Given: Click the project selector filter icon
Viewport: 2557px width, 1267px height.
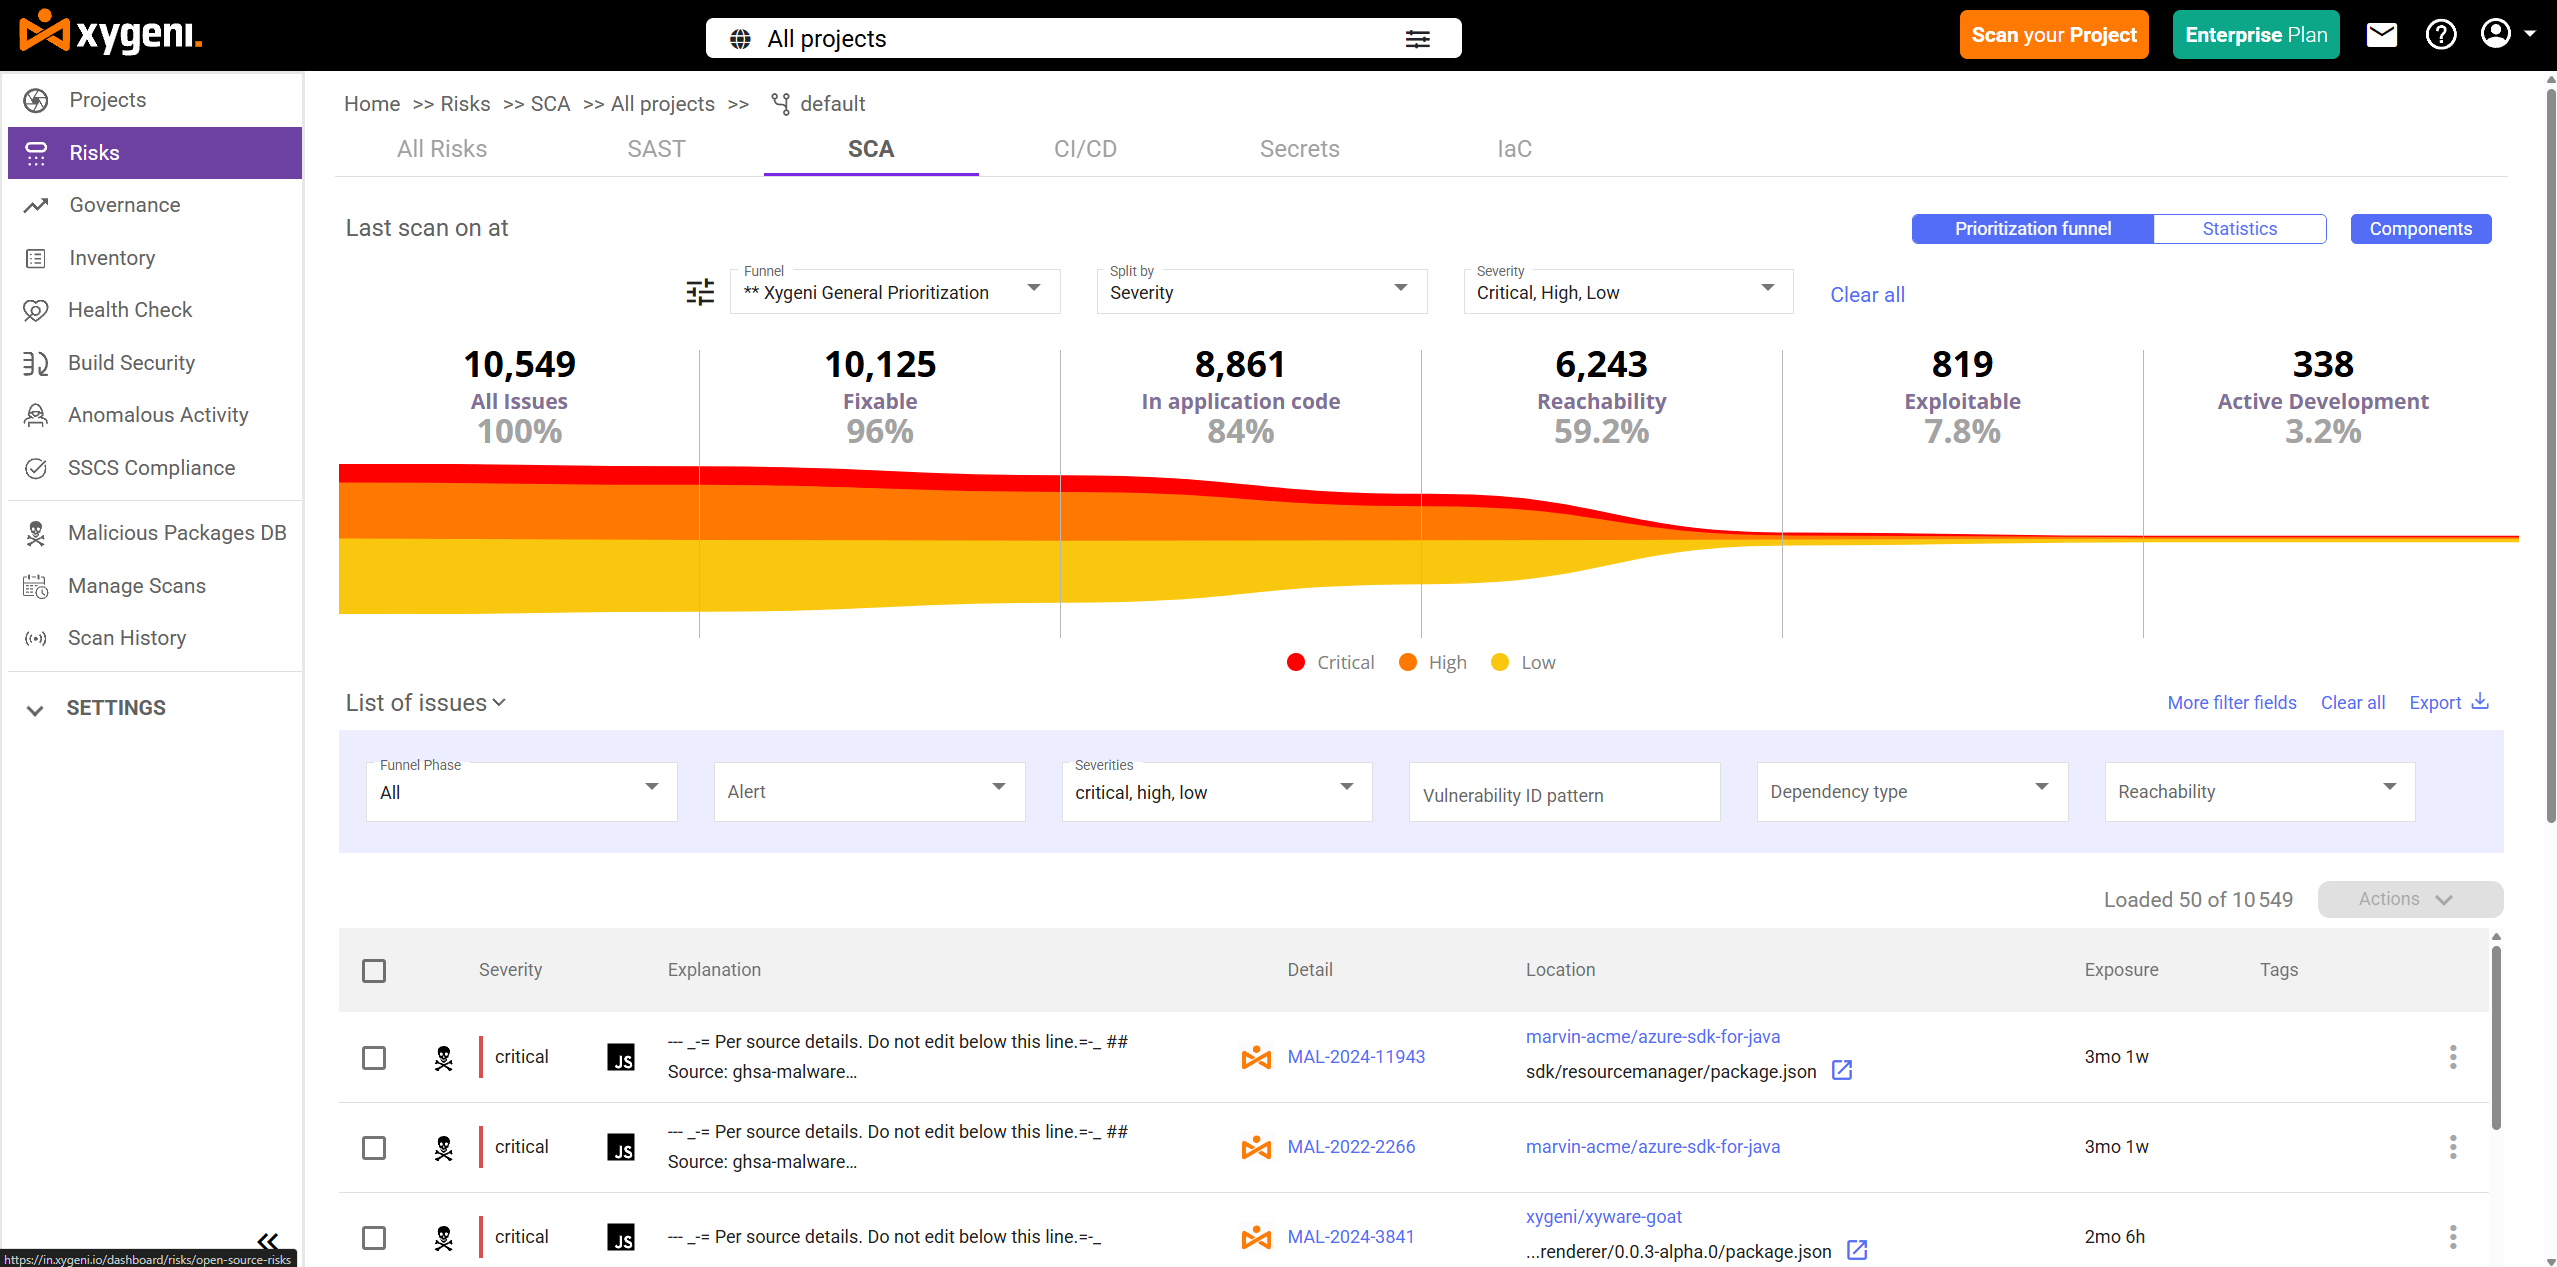Looking at the screenshot, I should [x=1417, y=39].
